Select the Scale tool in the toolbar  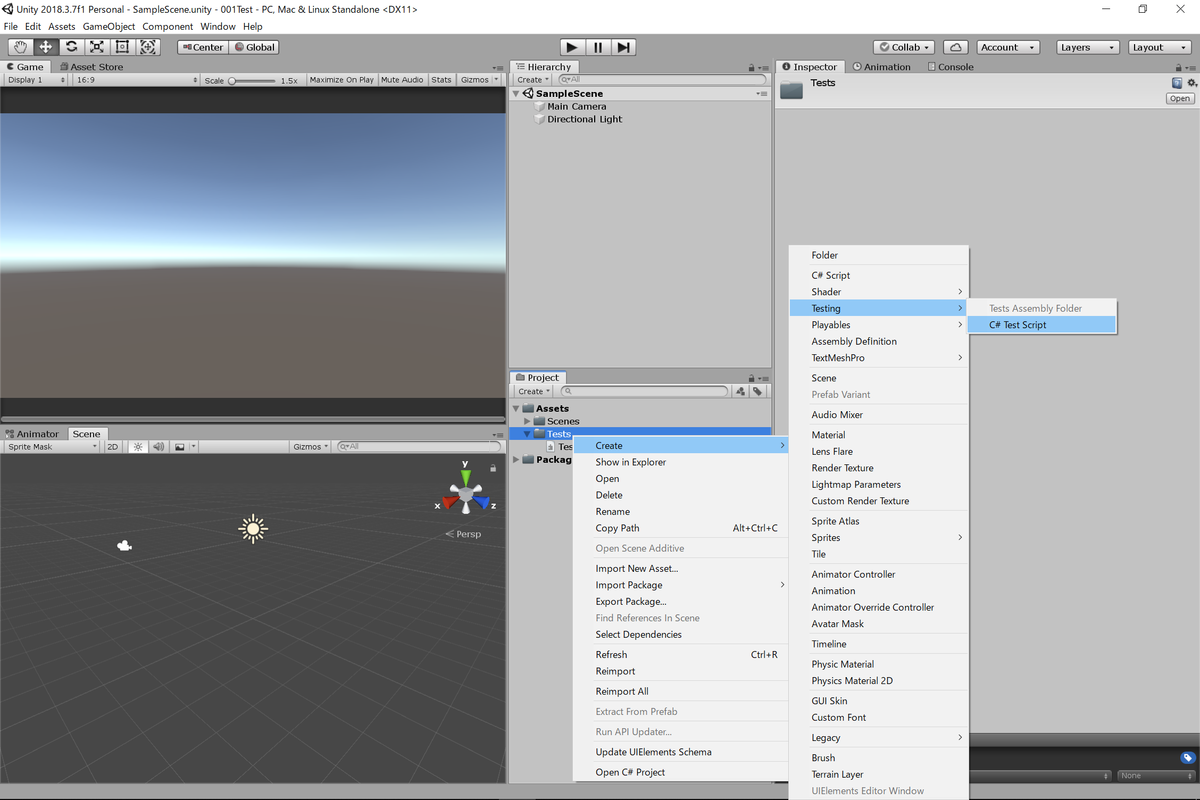[x=97, y=47]
